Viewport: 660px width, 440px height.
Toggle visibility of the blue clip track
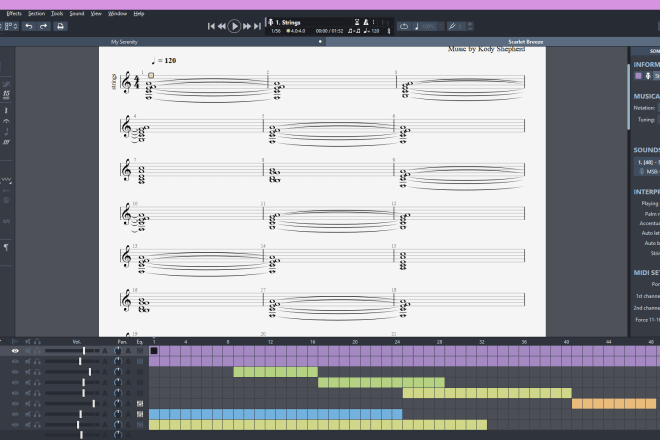pyautogui.click(x=15, y=414)
